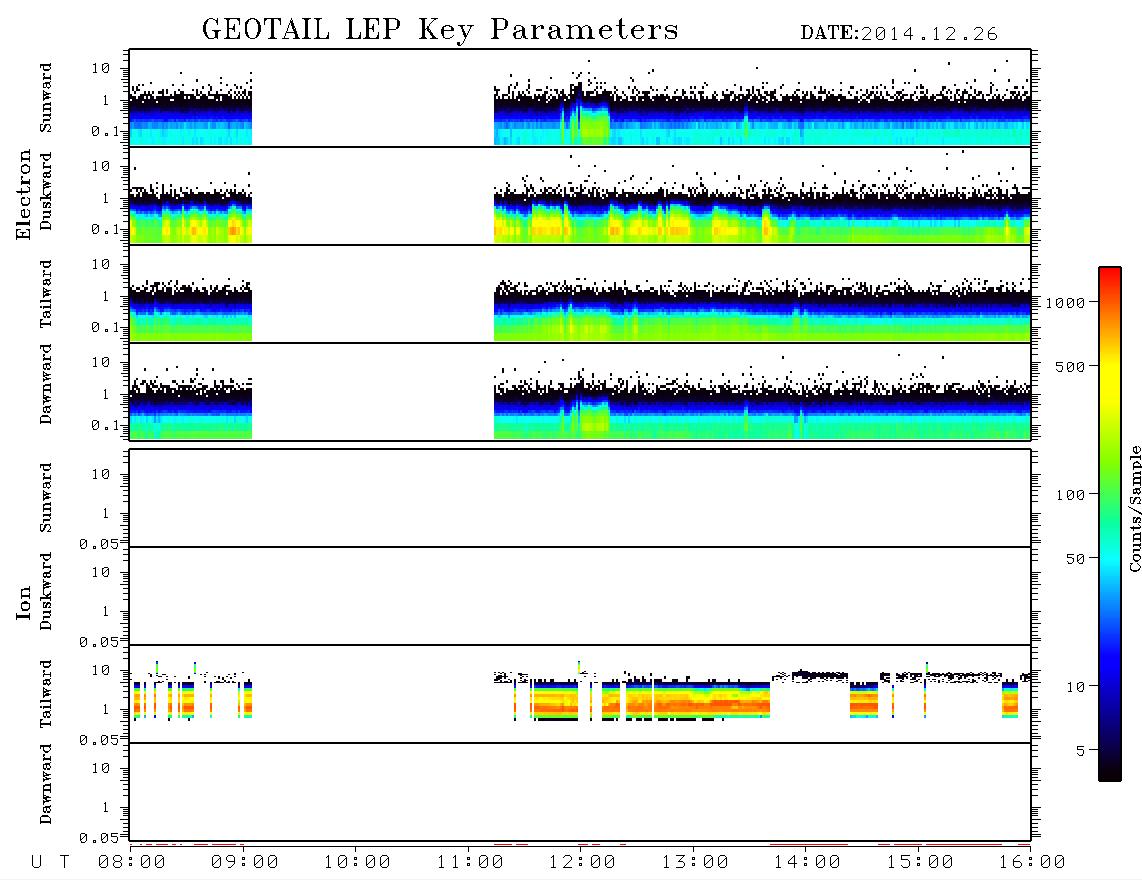Click the Ion 'Sunward' panel label

click(45, 498)
